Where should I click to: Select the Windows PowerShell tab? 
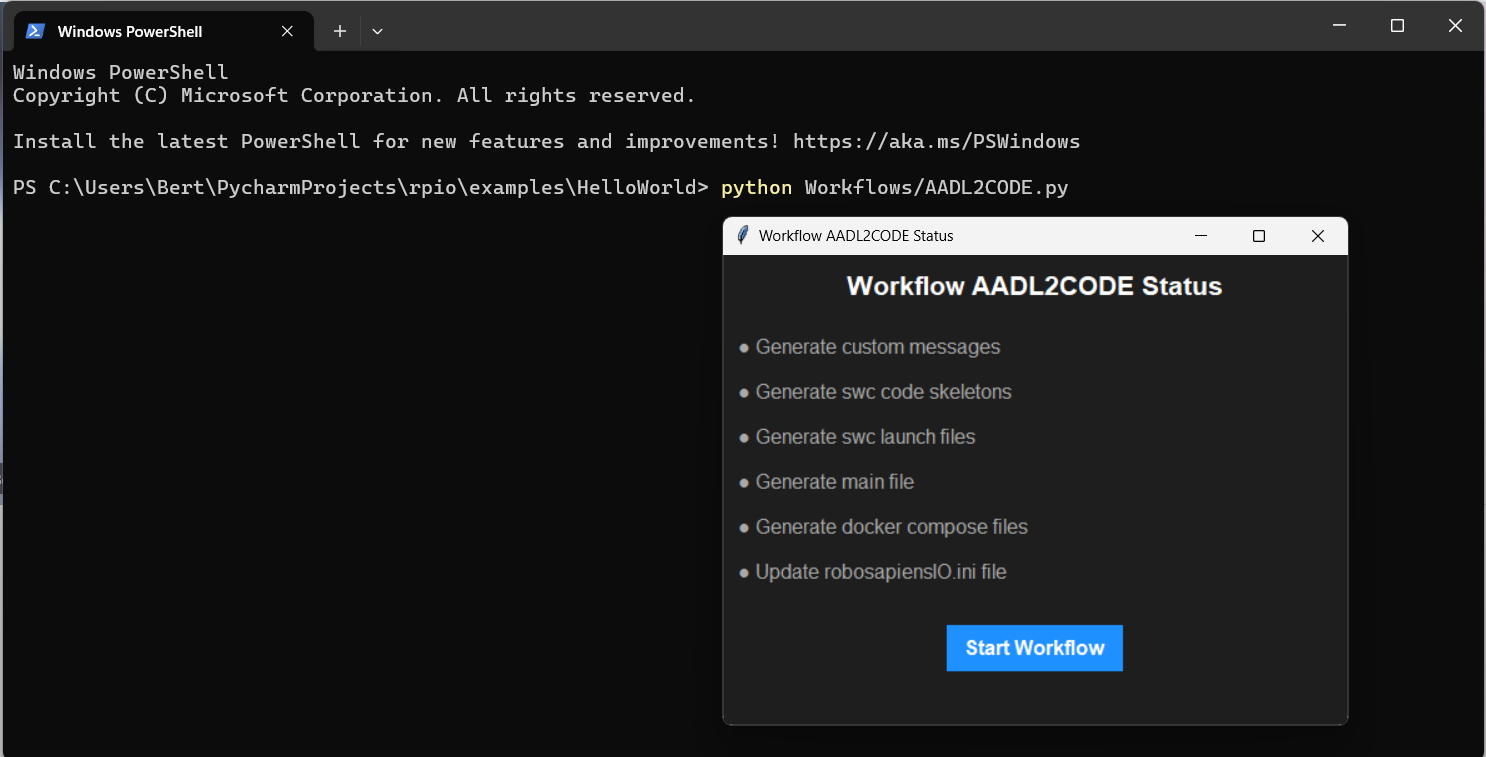pos(130,31)
